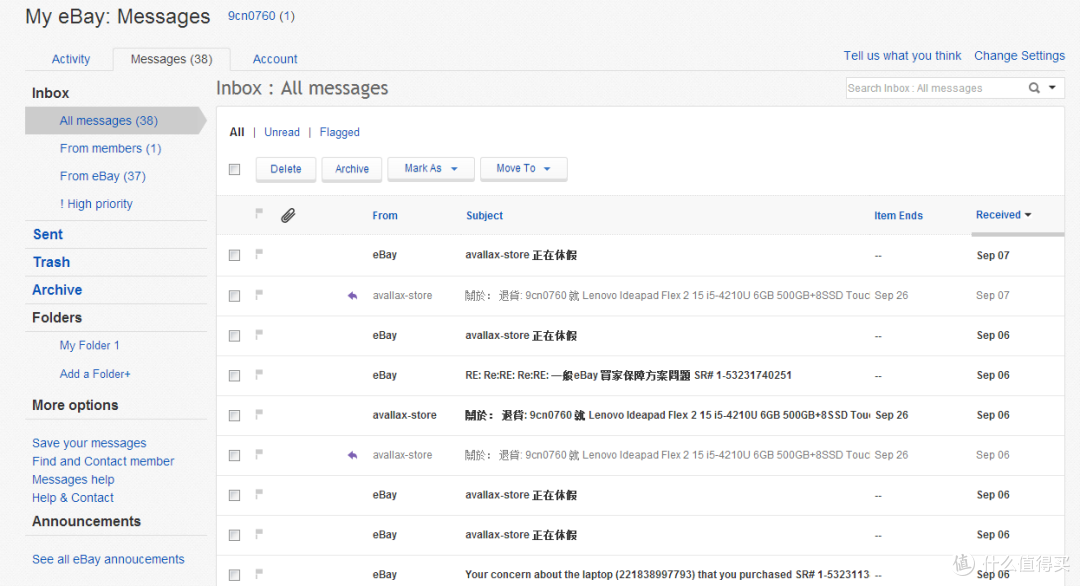Click bold 'avallax-store' sender name

404,415
